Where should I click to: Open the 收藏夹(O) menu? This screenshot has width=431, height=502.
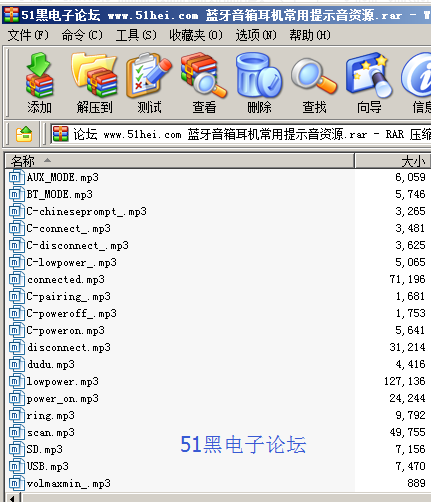[196, 35]
